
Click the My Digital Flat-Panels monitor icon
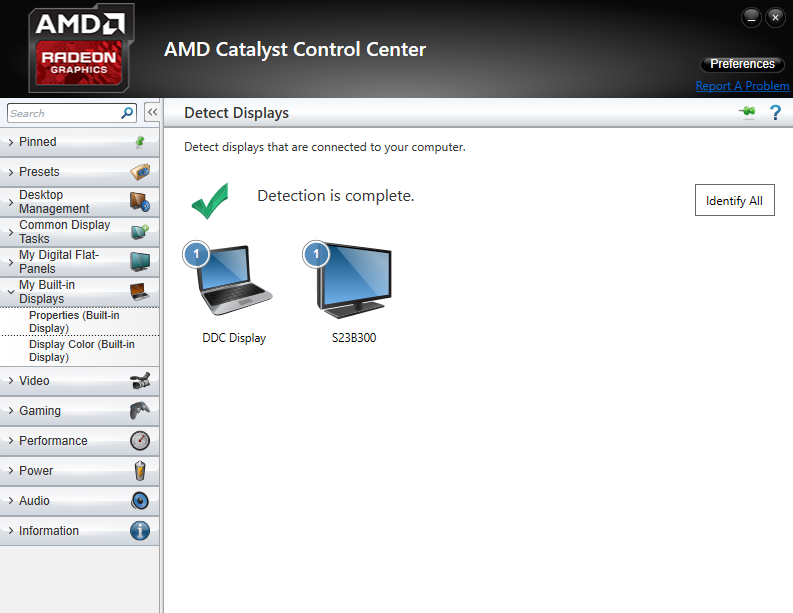(x=140, y=261)
